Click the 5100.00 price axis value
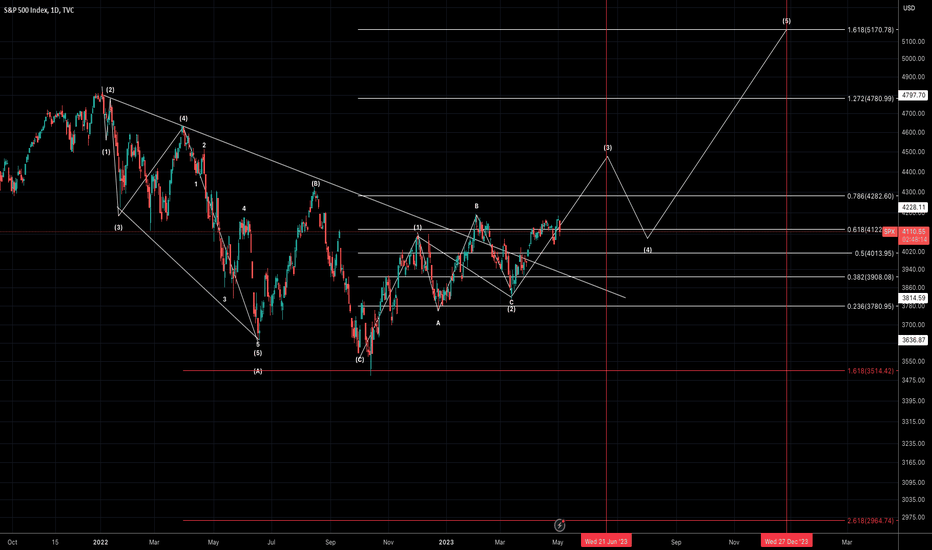This screenshot has height=550, width=932. click(913, 42)
